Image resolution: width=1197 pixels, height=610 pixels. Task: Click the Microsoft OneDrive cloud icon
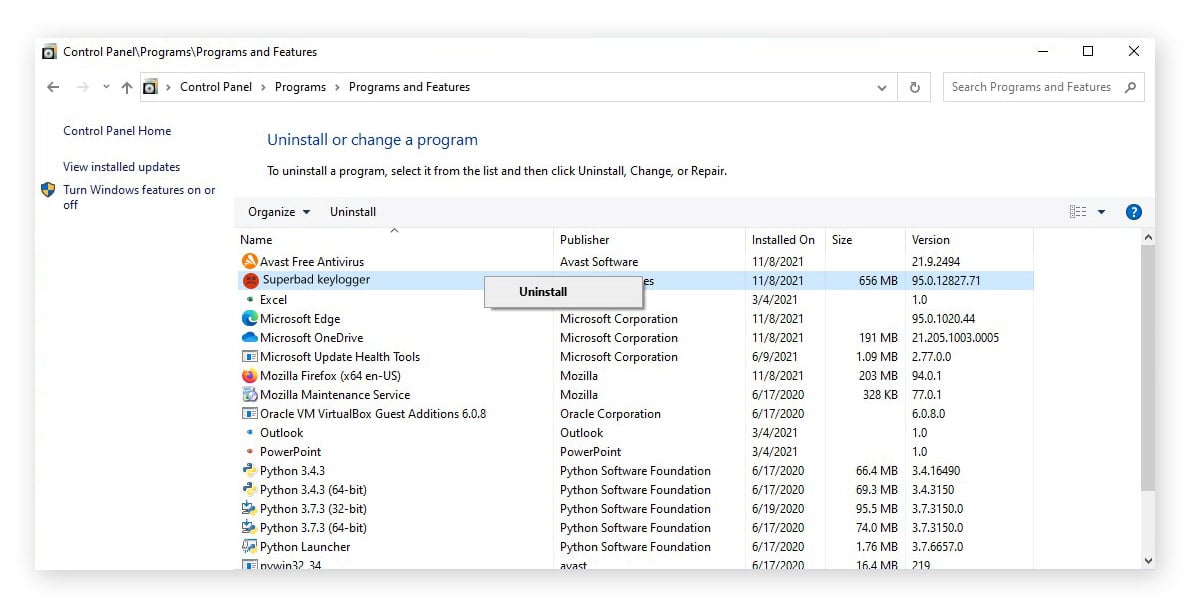point(249,337)
